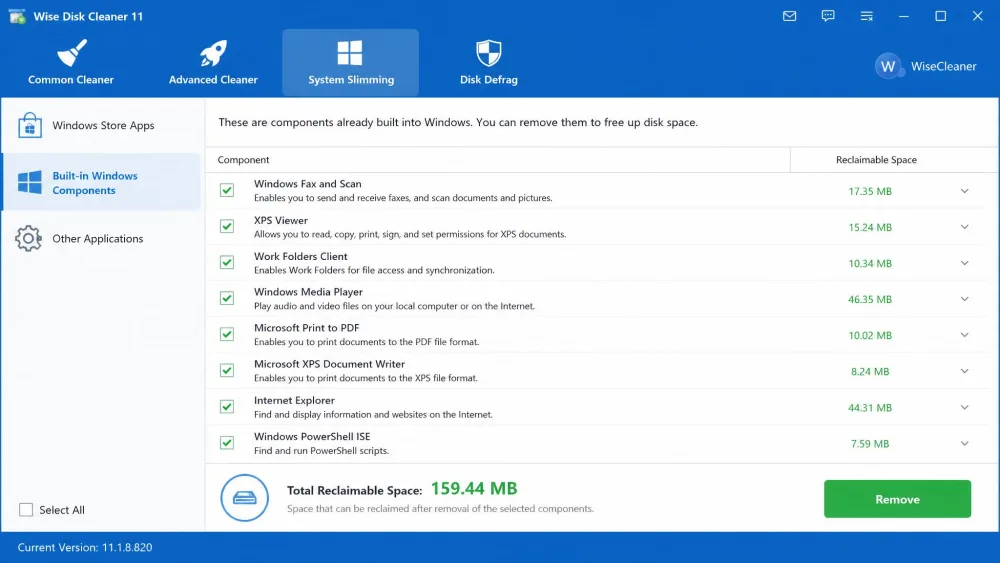Uncheck XPS Viewer checkbox

pyautogui.click(x=226, y=226)
